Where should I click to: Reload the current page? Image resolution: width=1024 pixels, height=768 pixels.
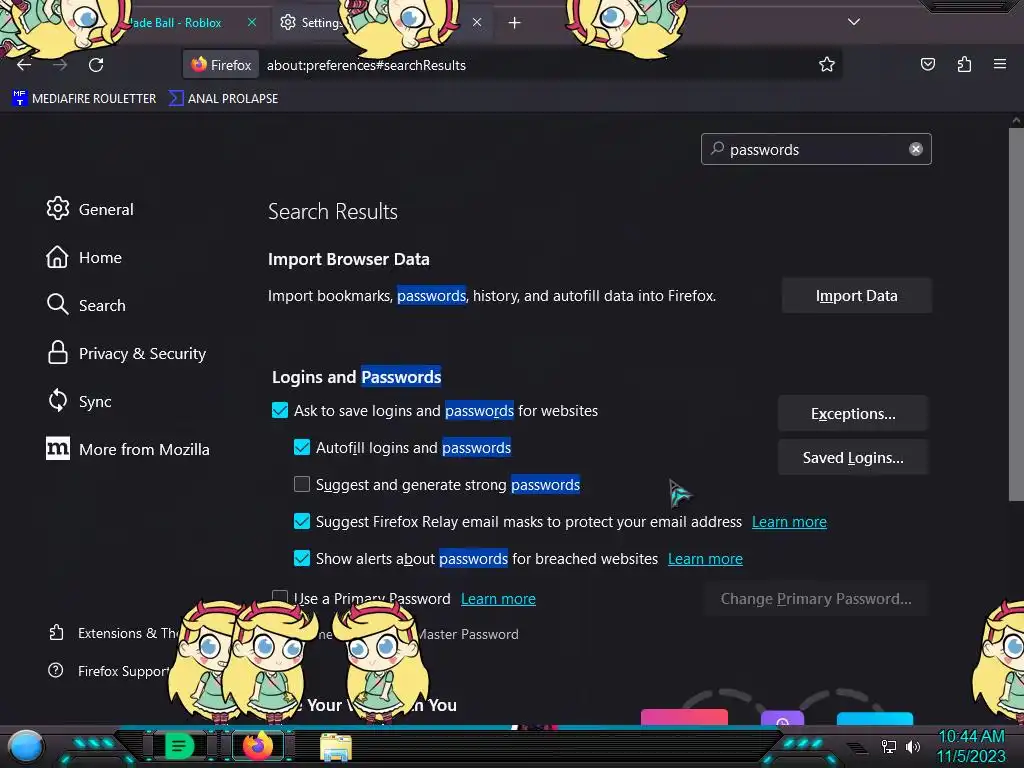96,65
